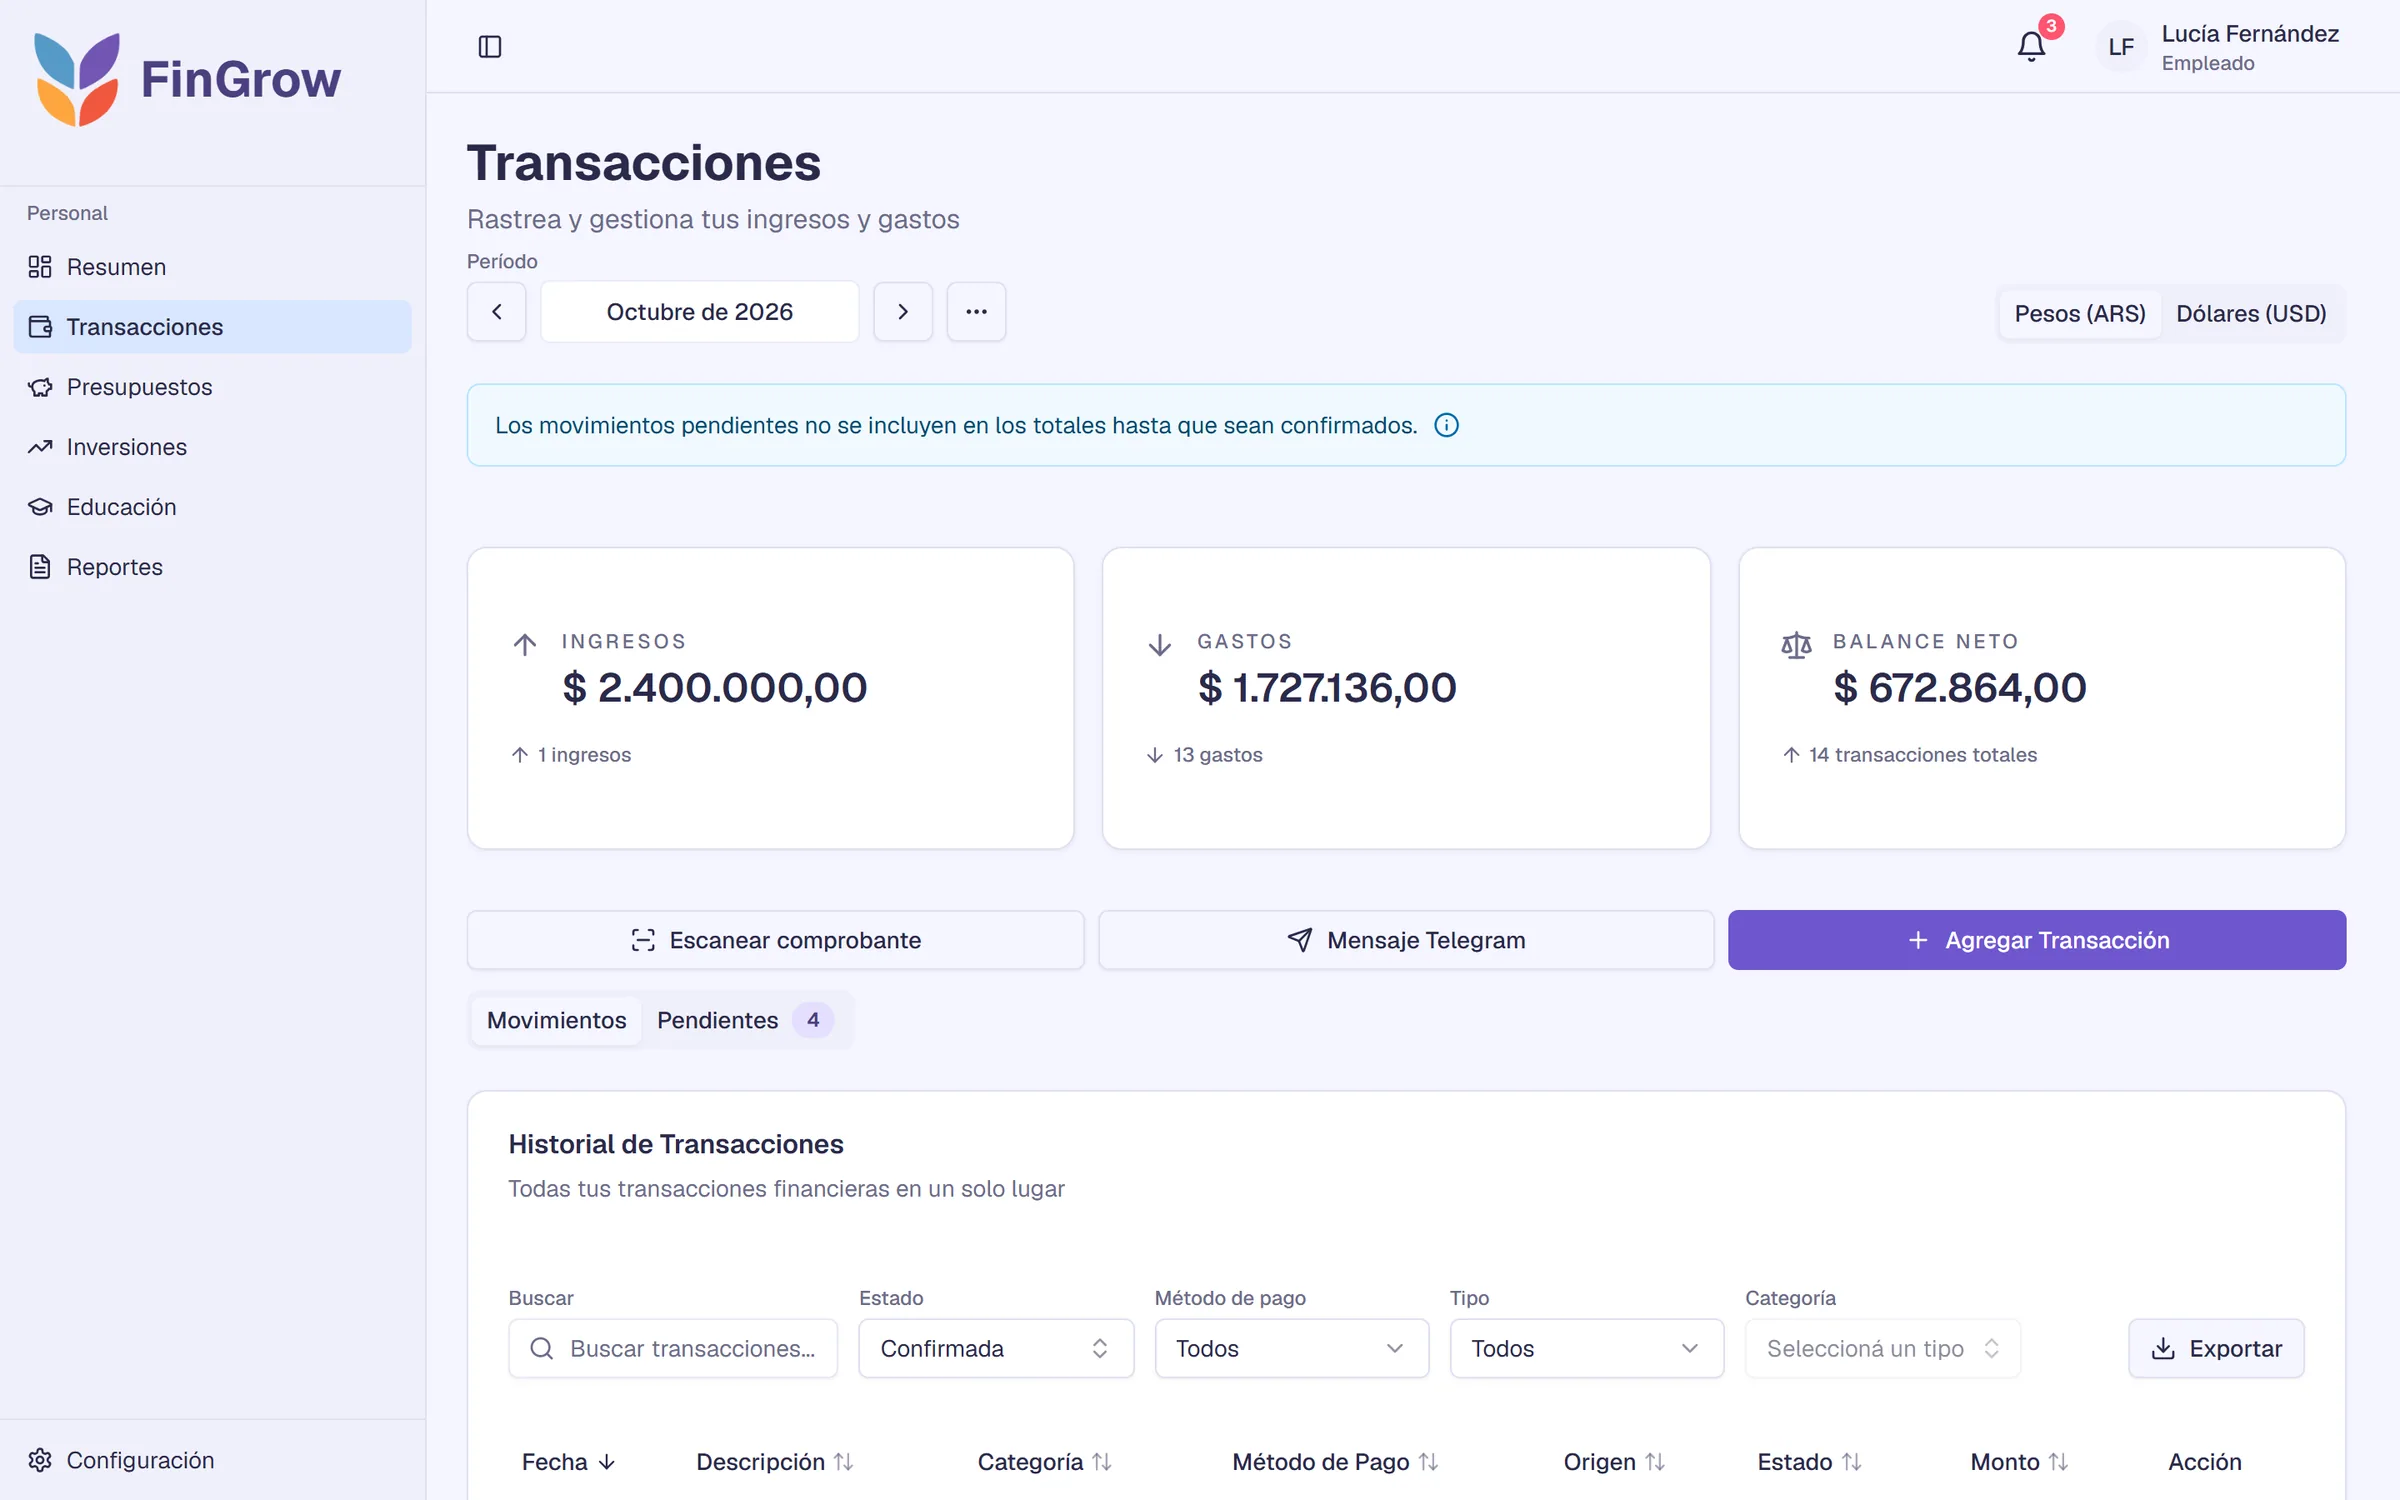Click Escanear comprobante button
Screen dimensions: 2400x1500
coord(775,940)
